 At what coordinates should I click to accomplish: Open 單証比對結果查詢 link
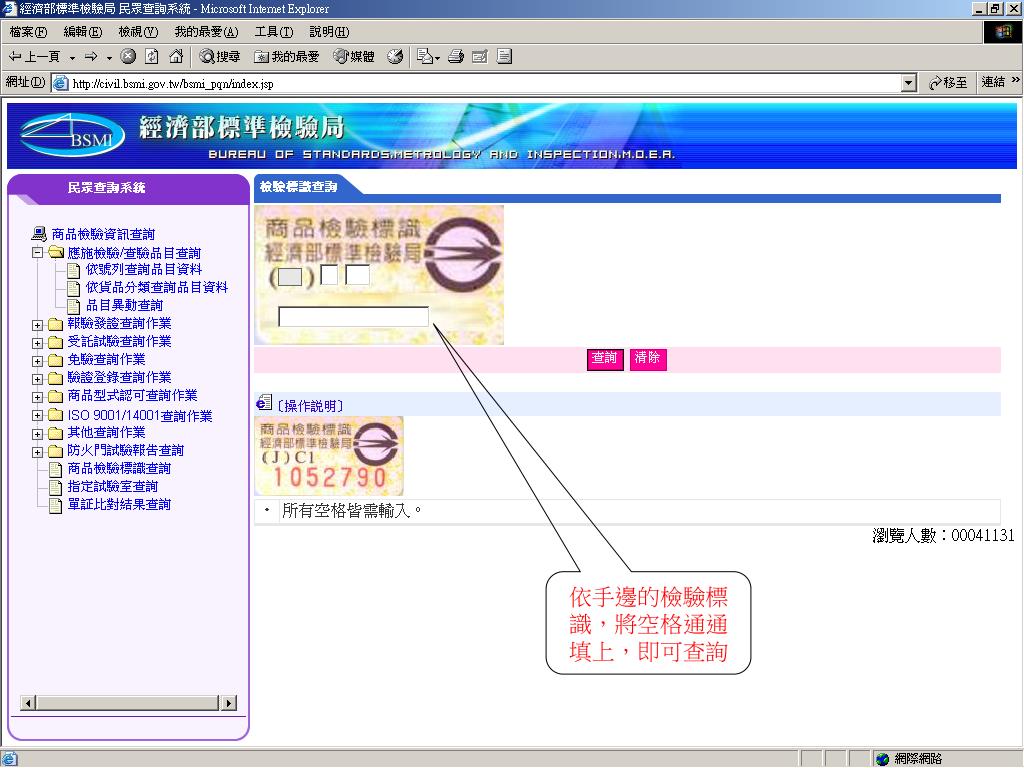pos(119,504)
